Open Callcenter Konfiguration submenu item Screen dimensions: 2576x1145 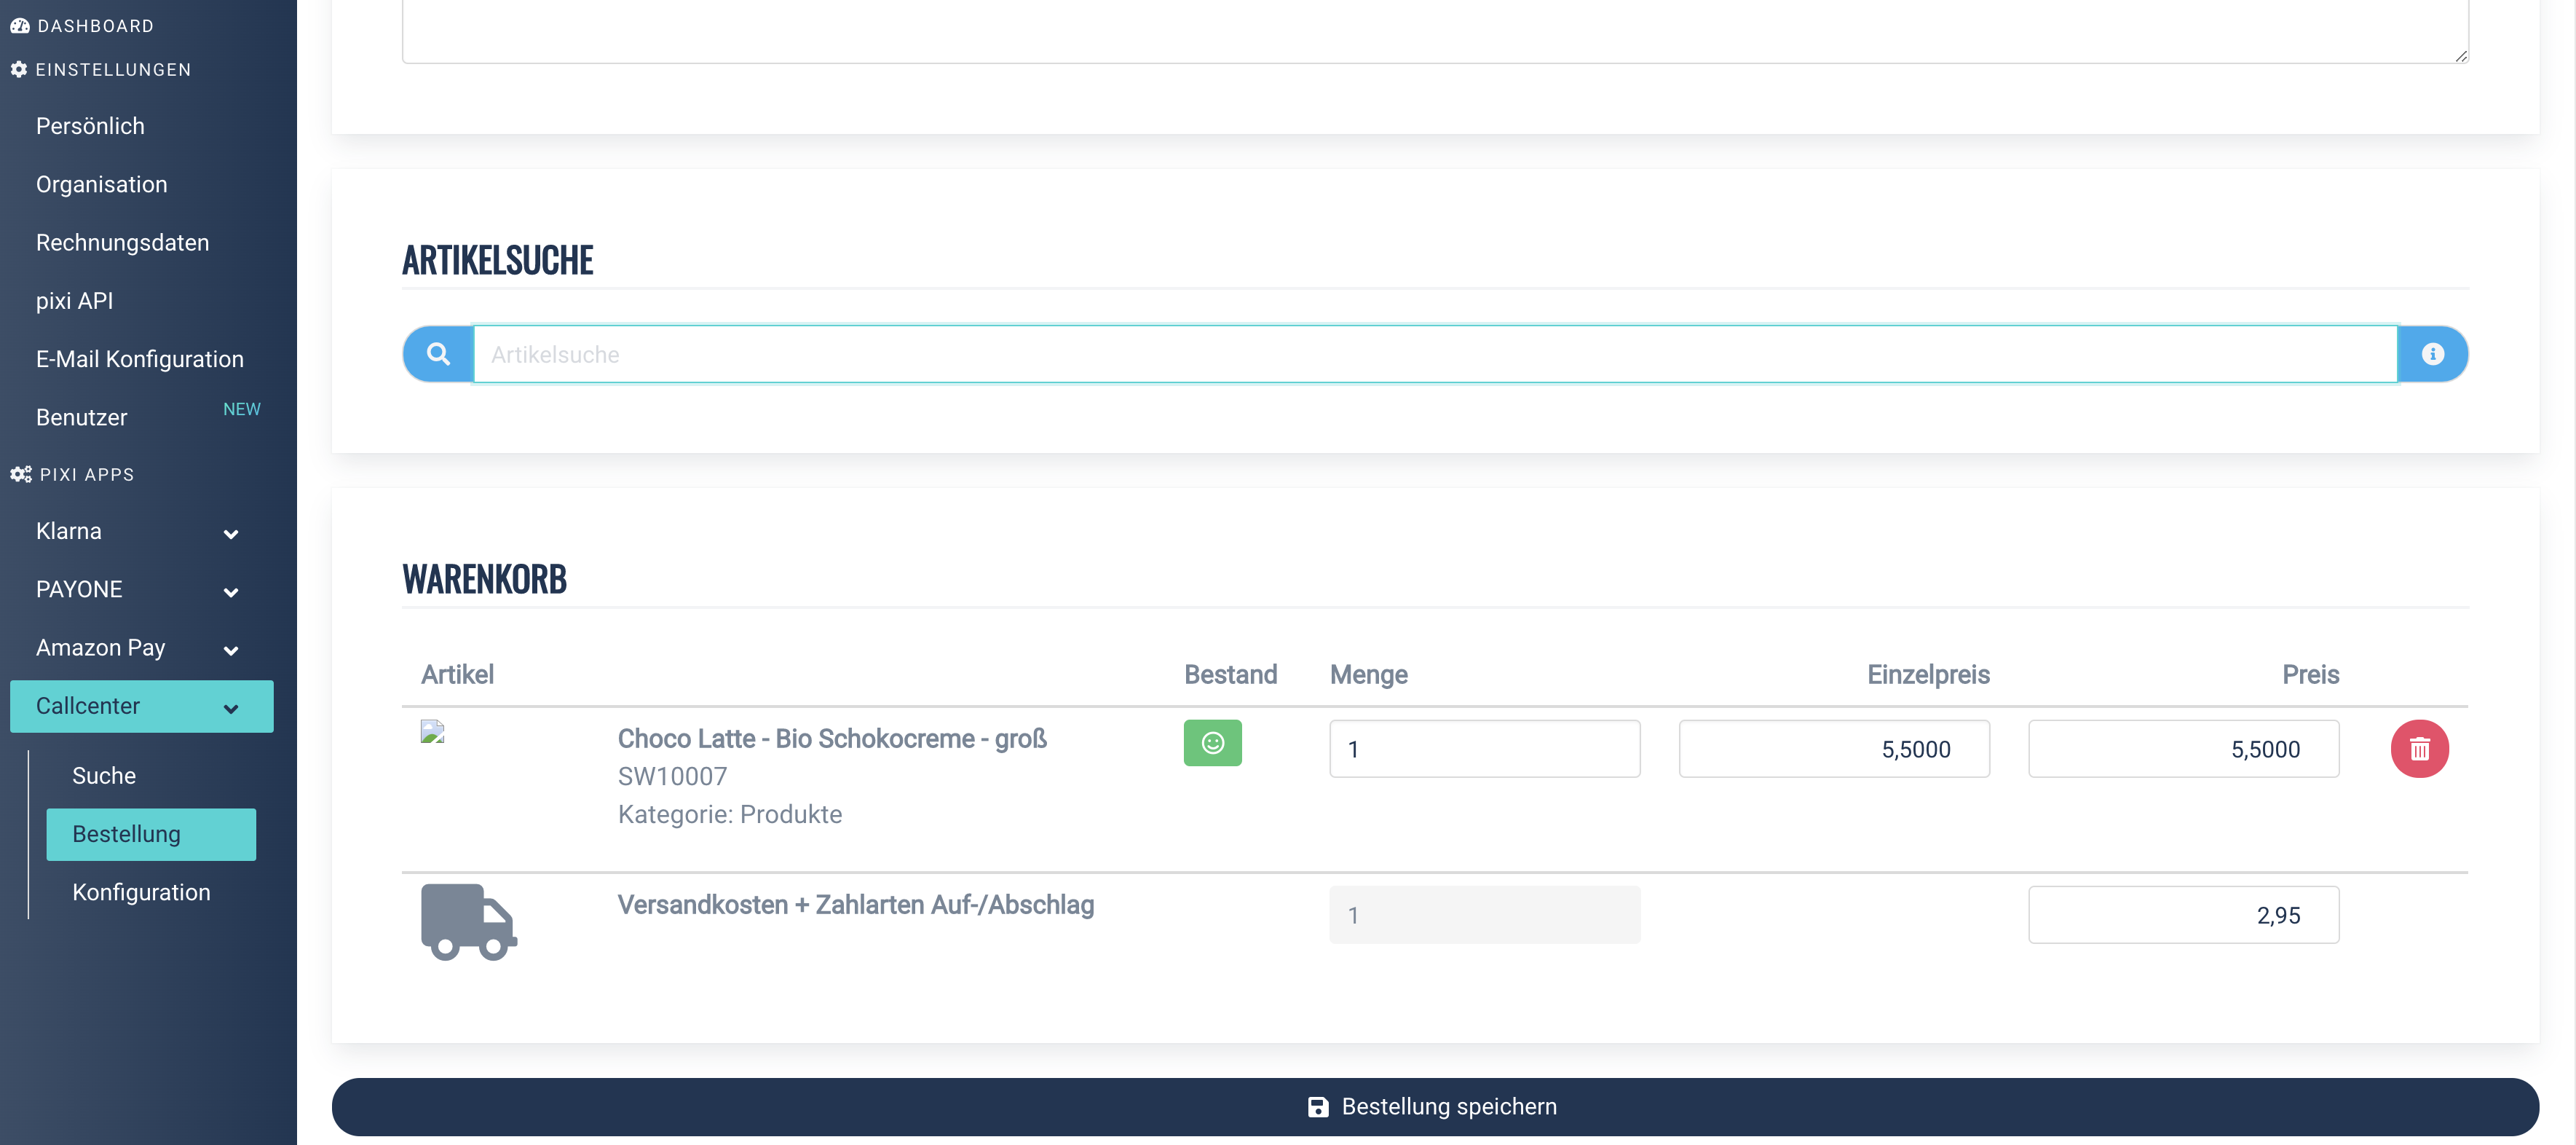pyautogui.click(x=141, y=892)
